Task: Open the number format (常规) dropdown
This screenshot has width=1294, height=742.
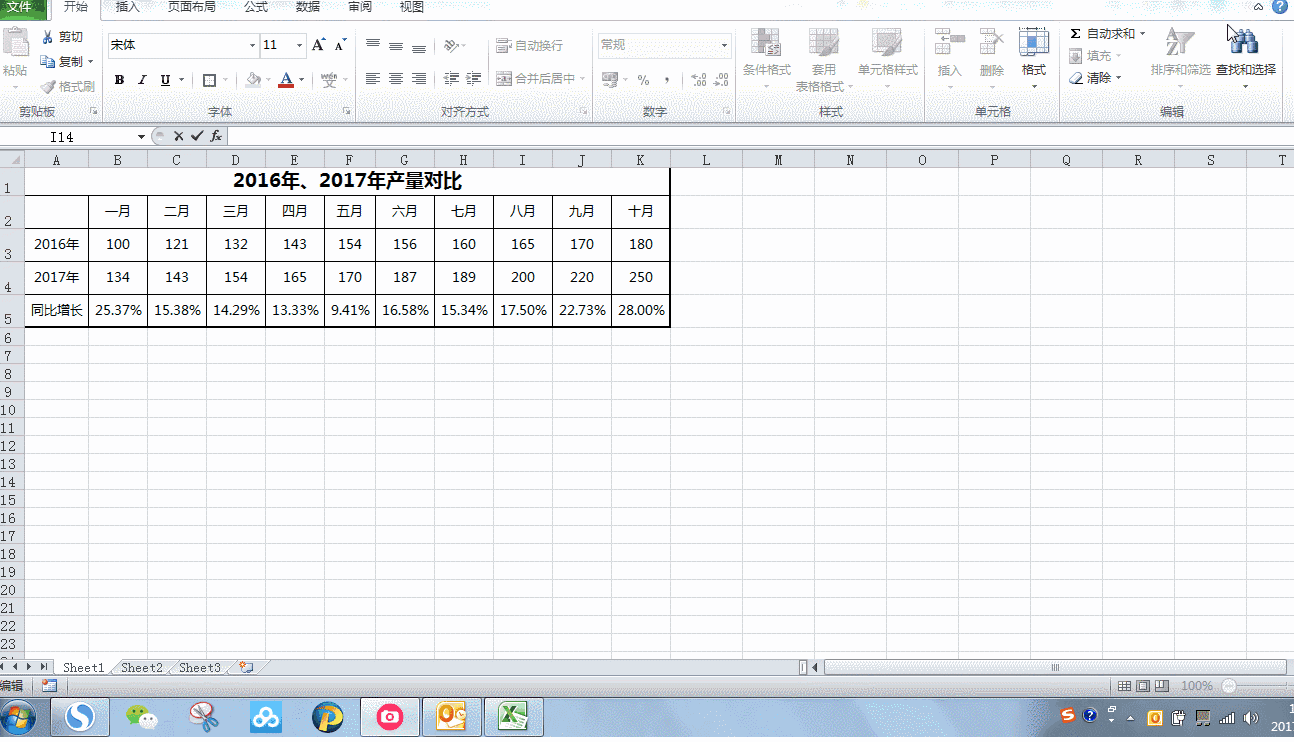Action: point(725,45)
